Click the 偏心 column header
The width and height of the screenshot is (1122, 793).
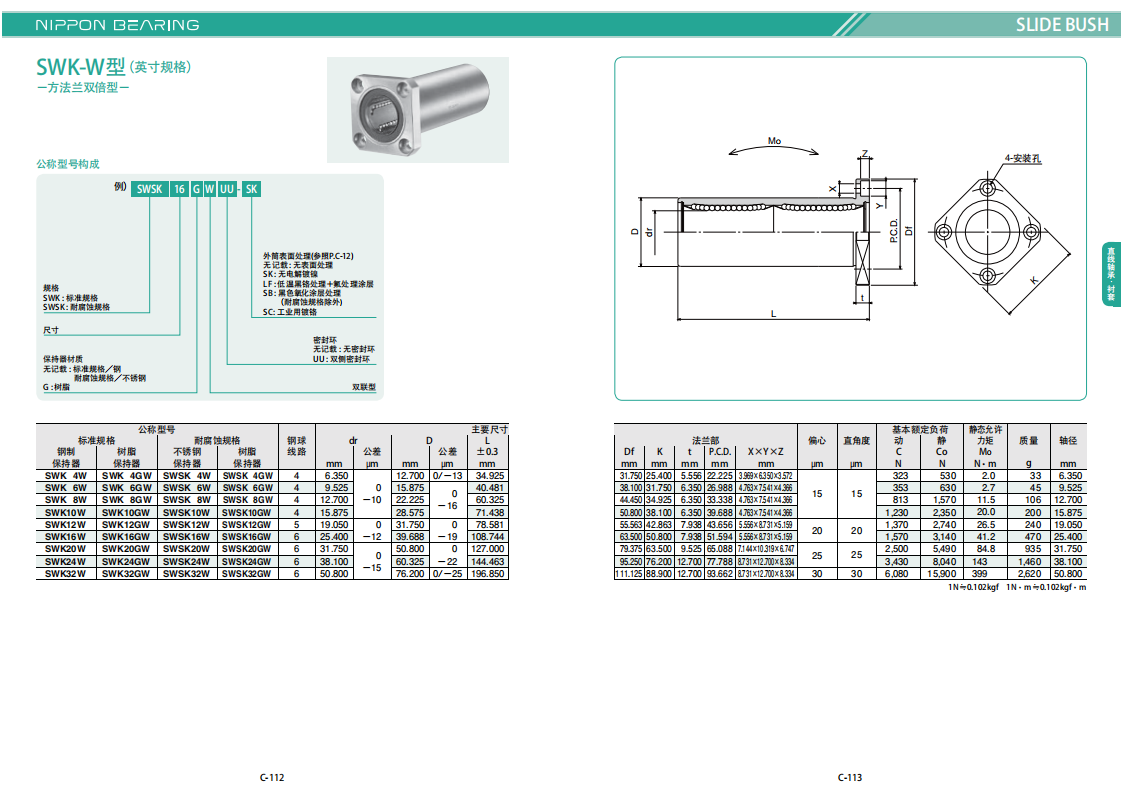817,440
